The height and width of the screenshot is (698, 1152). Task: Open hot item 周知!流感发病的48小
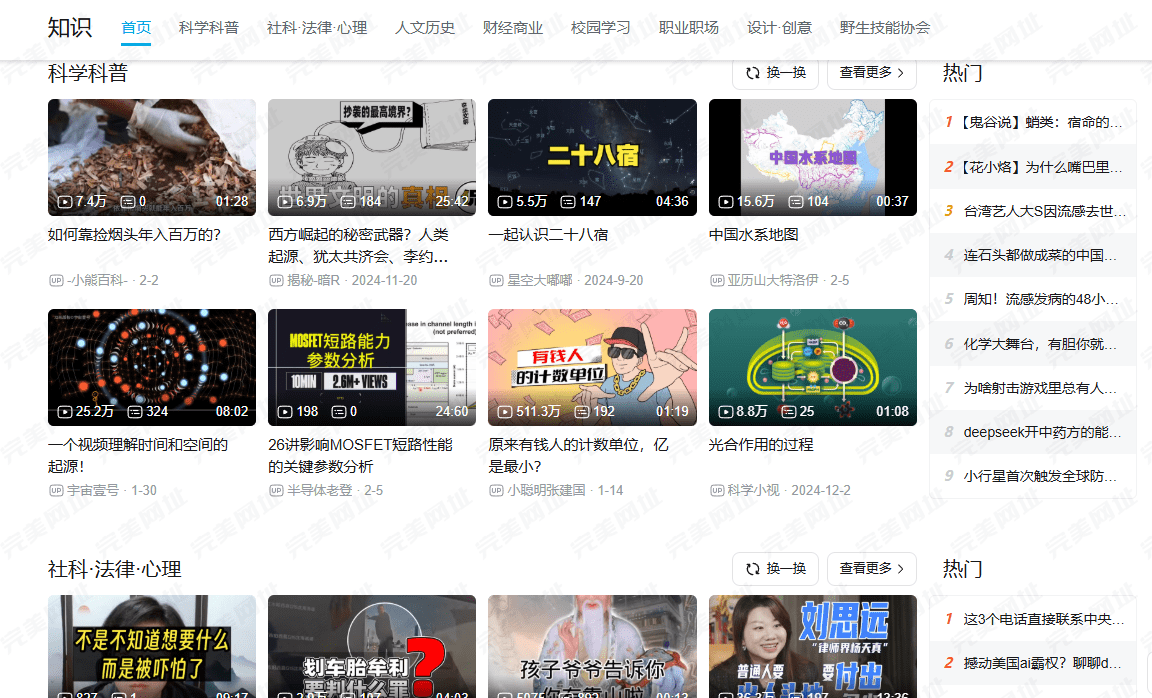(1033, 299)
